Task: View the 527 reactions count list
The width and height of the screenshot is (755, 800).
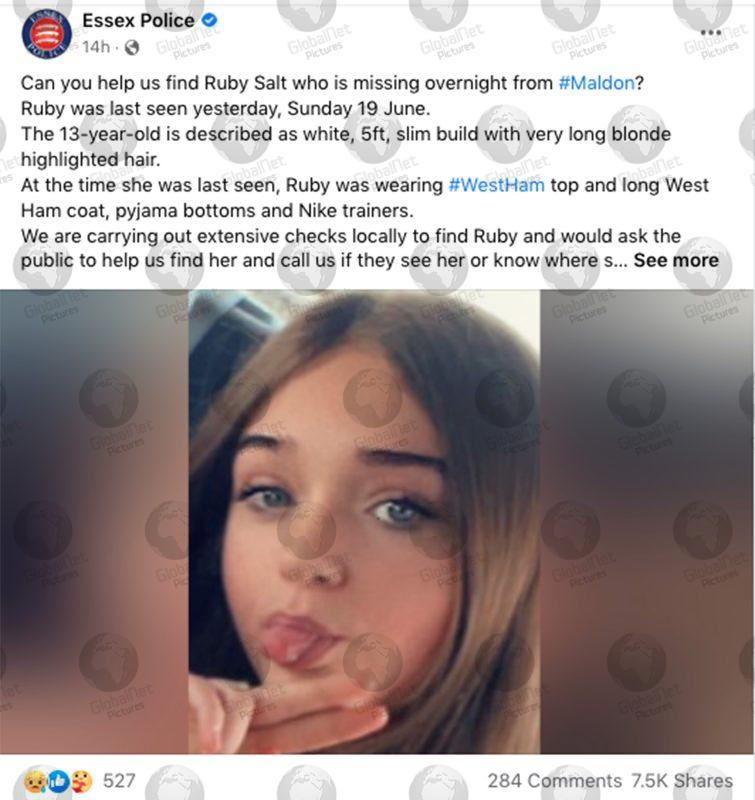Action: click(x=119, y=781)
